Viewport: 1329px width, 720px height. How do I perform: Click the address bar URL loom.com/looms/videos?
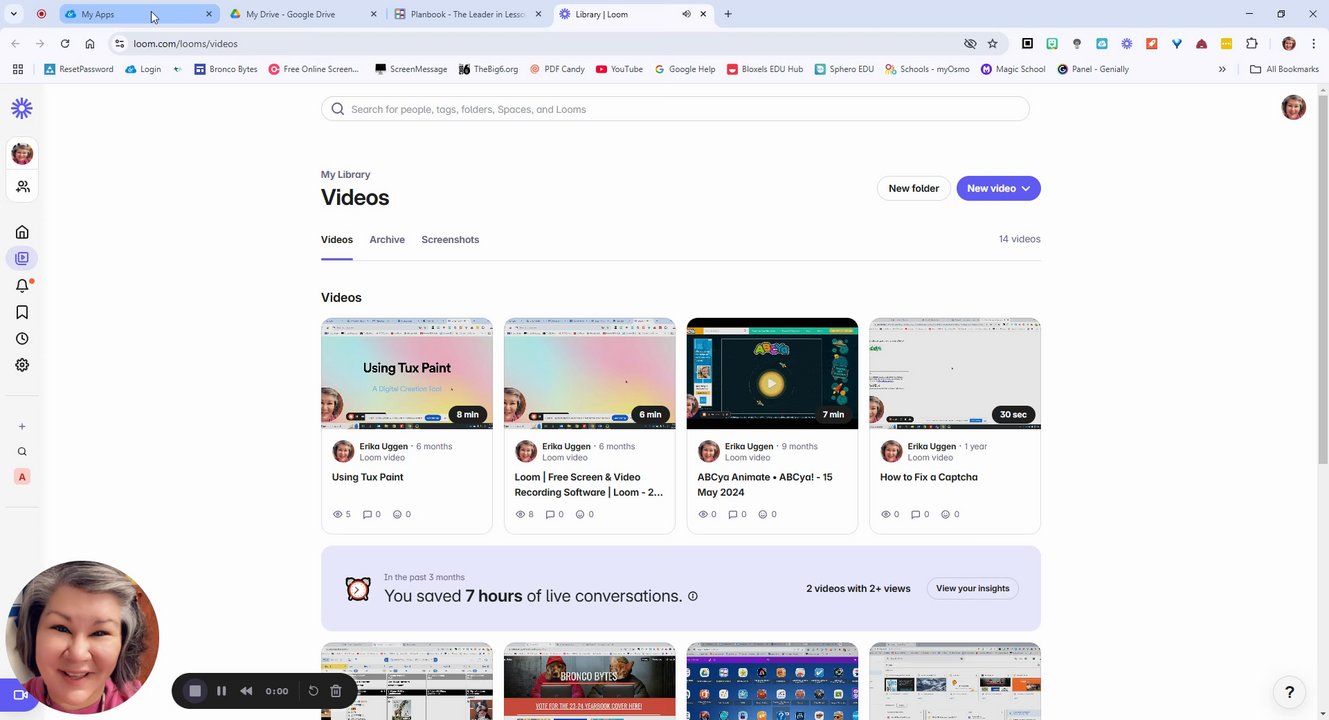185,44
